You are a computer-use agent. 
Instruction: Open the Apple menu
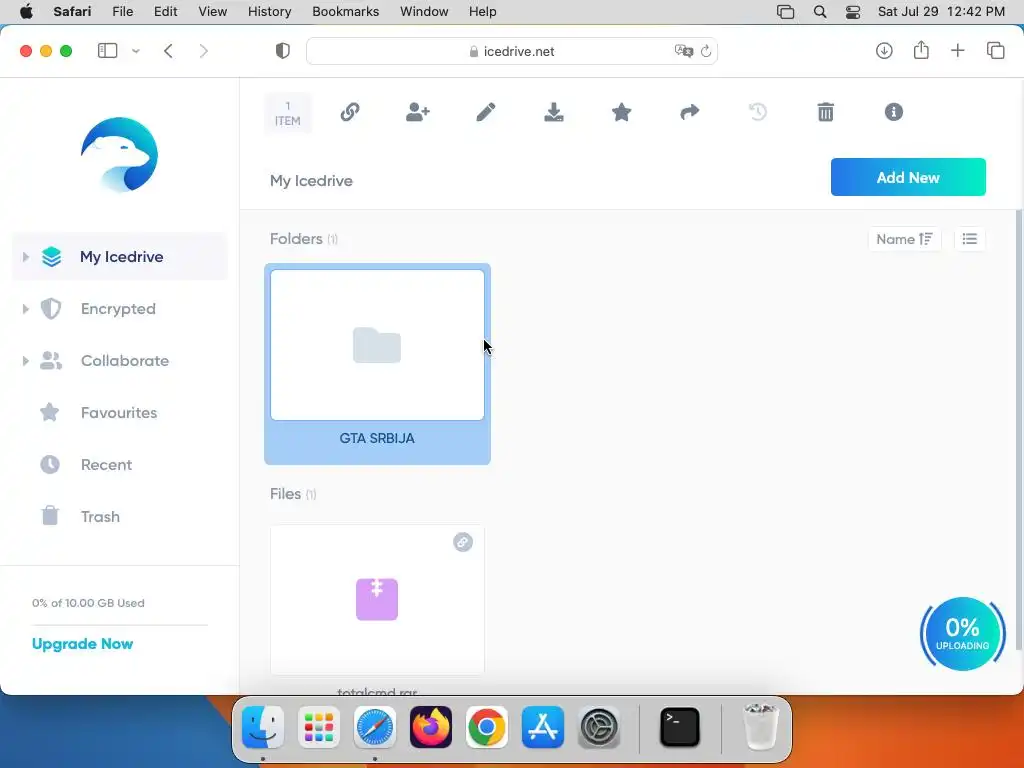pyautogui.click(x=26, y=12)
